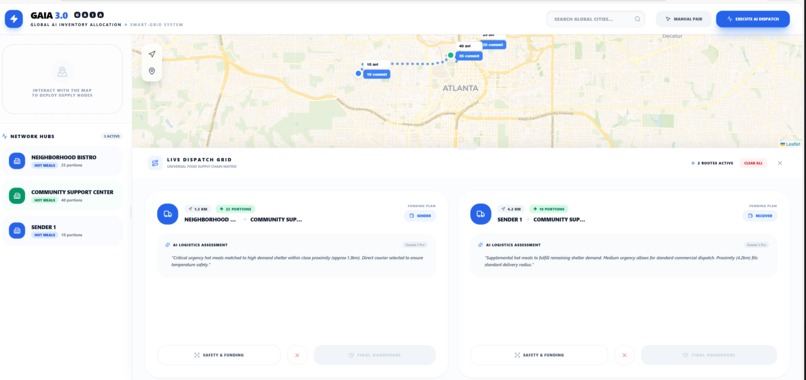Click AI Logistics Assessment icon, second card
Screen dimensions: 806x380
point(481,245)
